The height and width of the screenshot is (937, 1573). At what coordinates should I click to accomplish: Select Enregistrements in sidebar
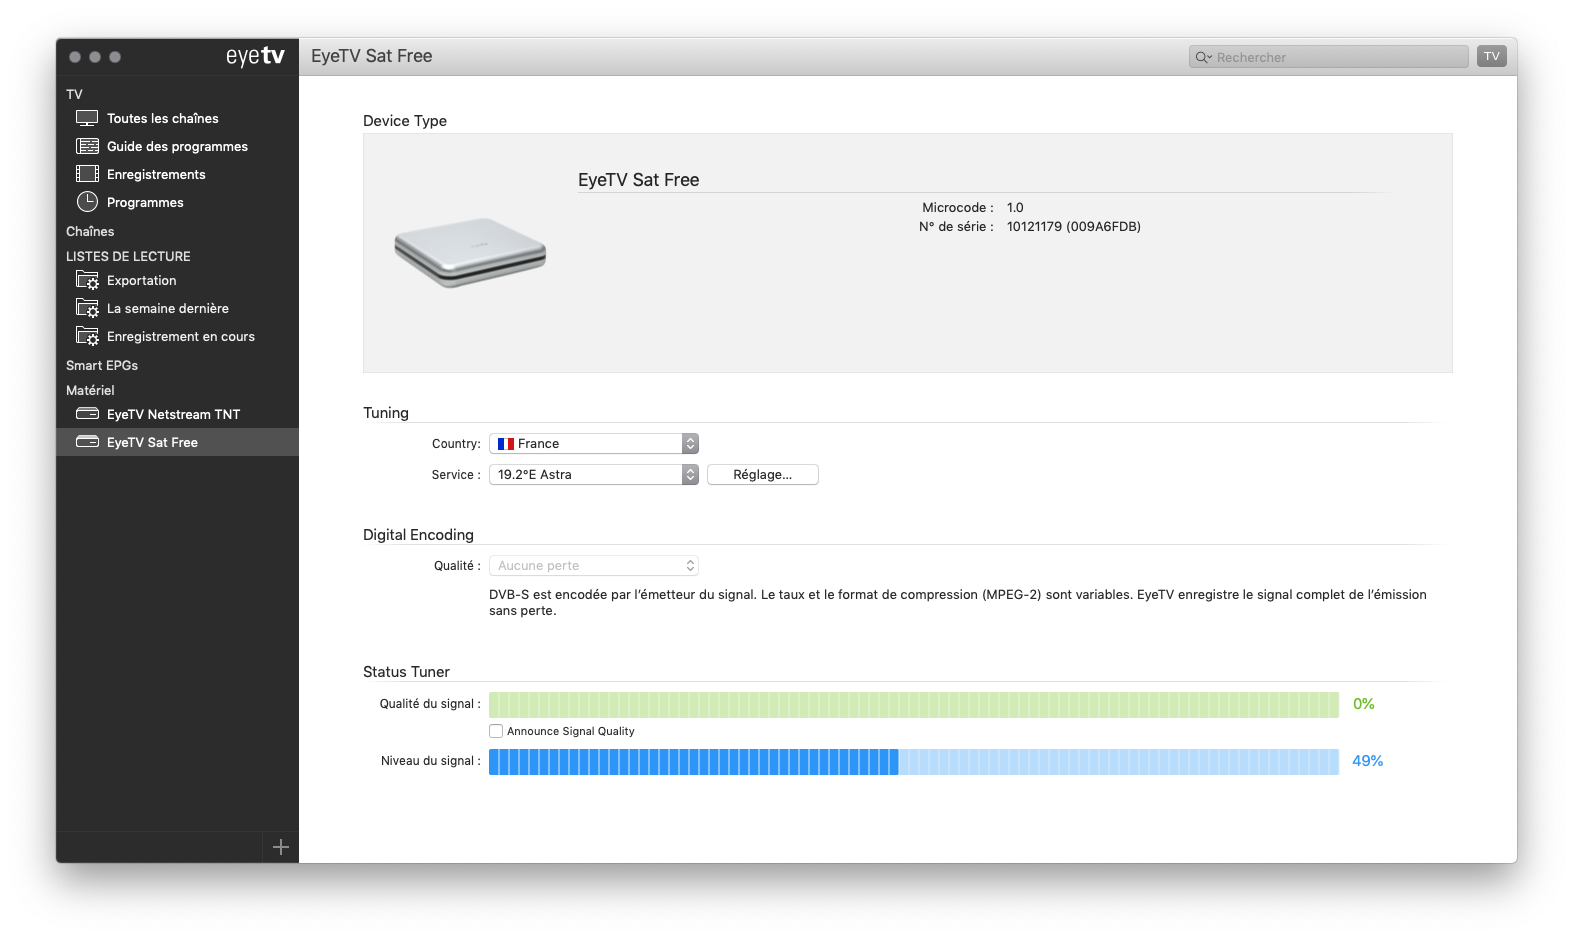(x=177, y=174)
